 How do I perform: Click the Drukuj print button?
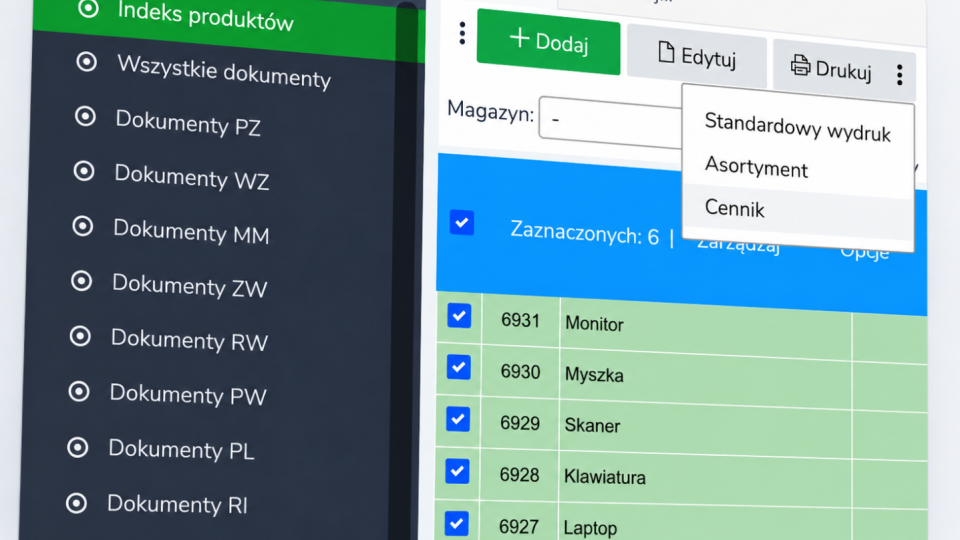tap(830, 69)
